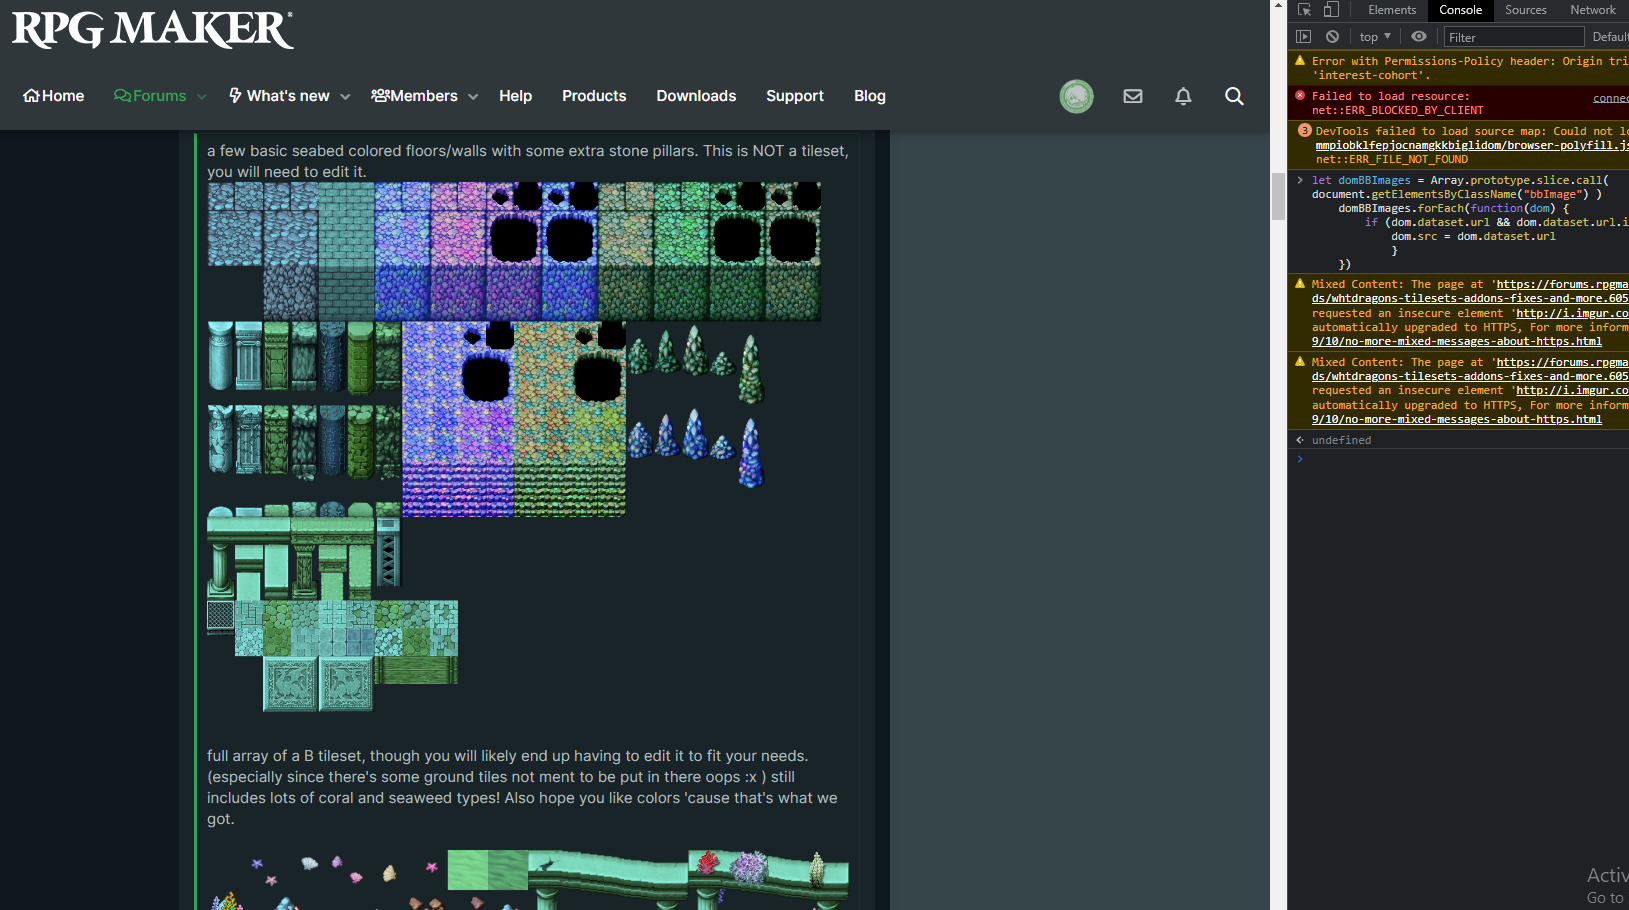Switch to the Sources tab
Screen dimensions: 1629x910
click(x=1526, y=10)
